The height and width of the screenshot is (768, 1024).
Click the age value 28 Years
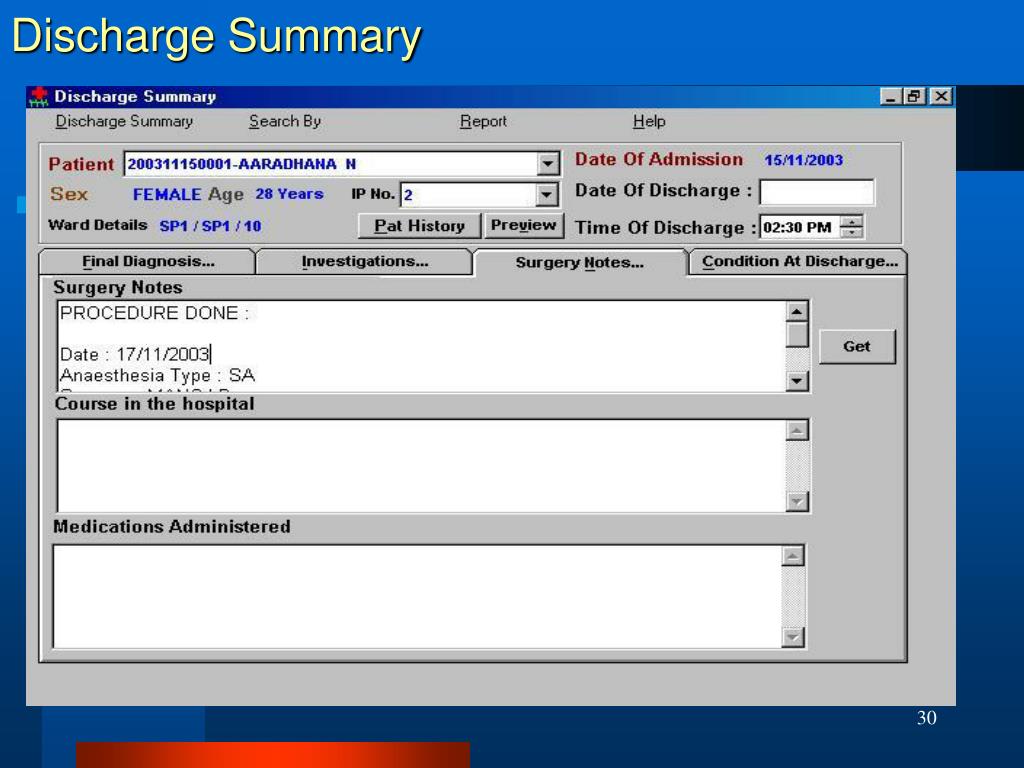tap(289, 194)
